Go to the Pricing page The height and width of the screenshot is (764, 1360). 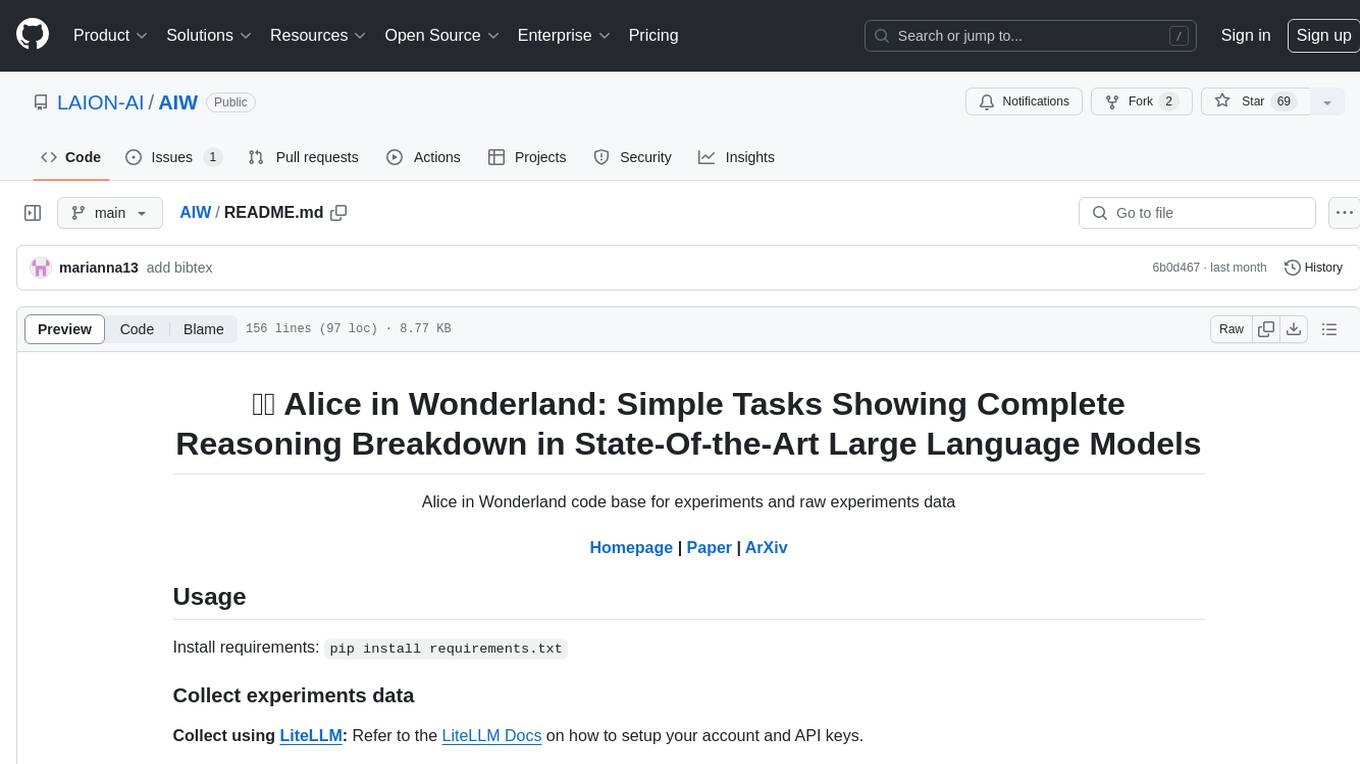[653, 35]
